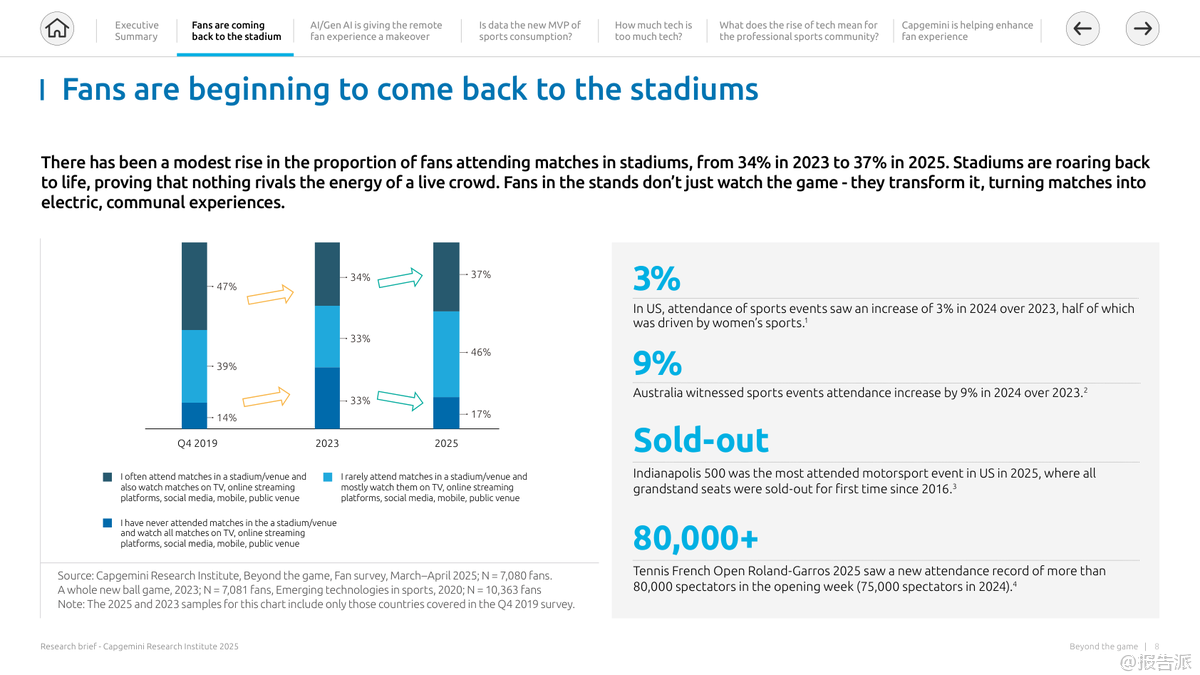
Task: Click the 80,000+ statistic heading
Action: (695, 538)
